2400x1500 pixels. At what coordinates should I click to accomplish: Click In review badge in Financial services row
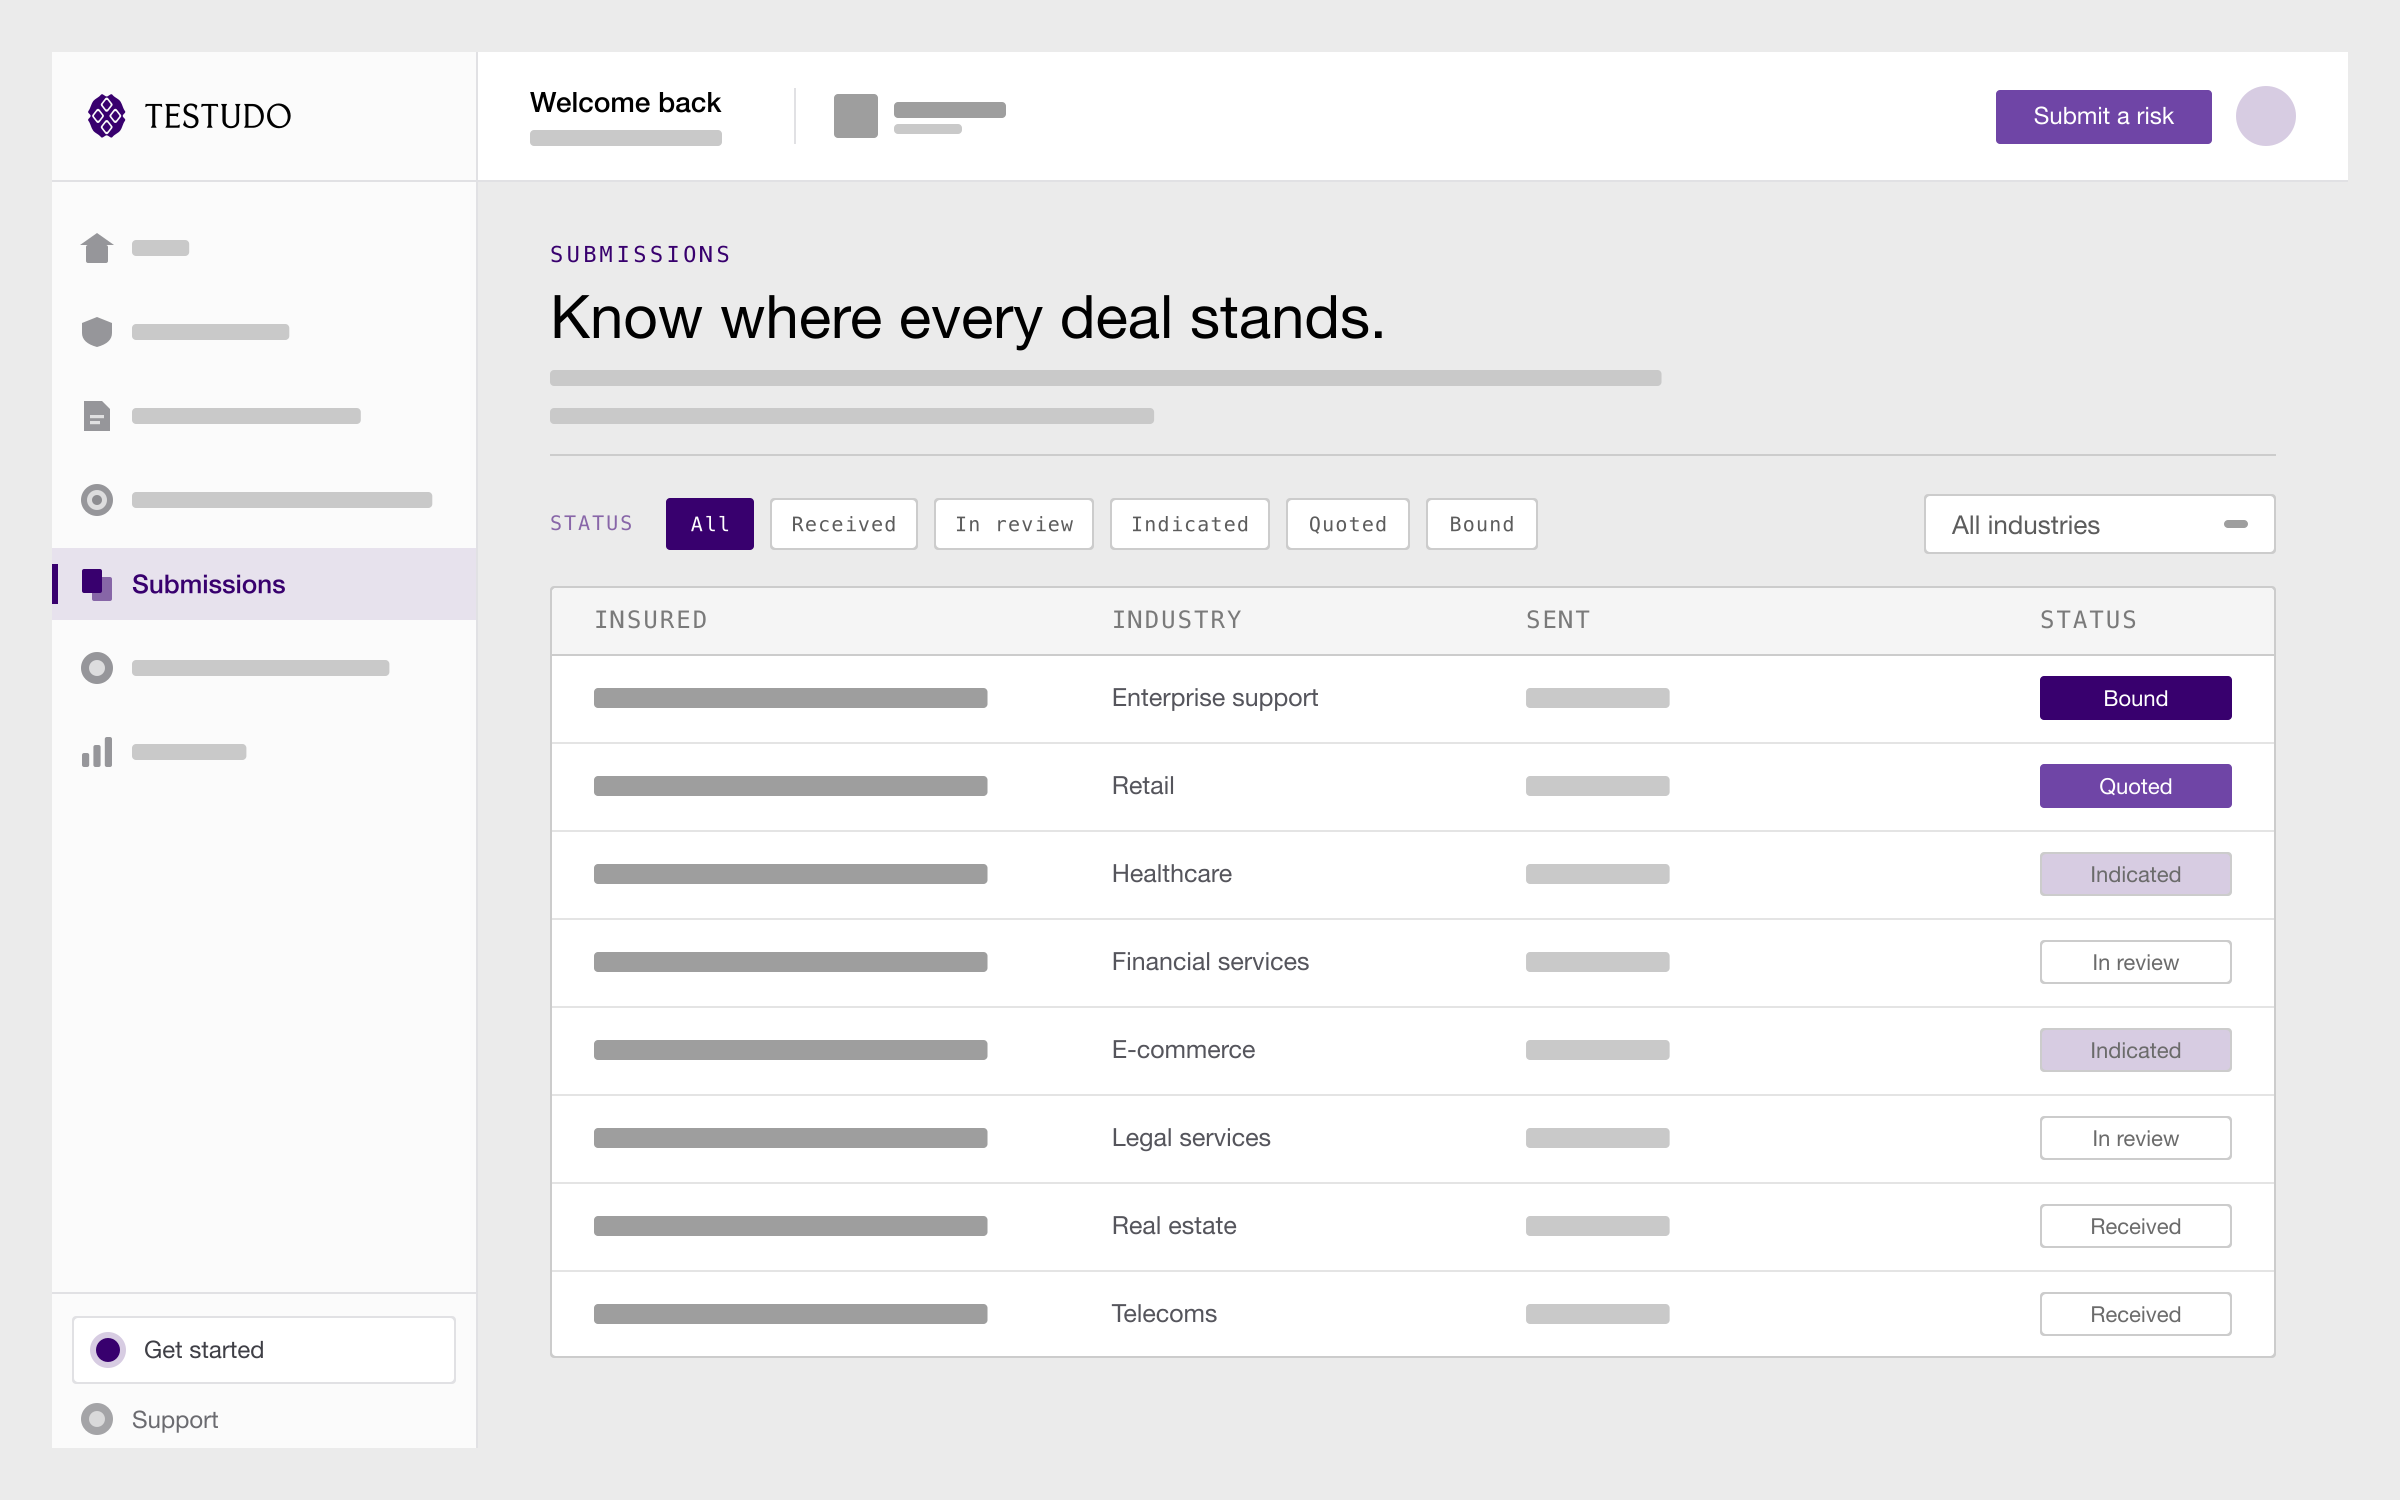coord(2136,962)
